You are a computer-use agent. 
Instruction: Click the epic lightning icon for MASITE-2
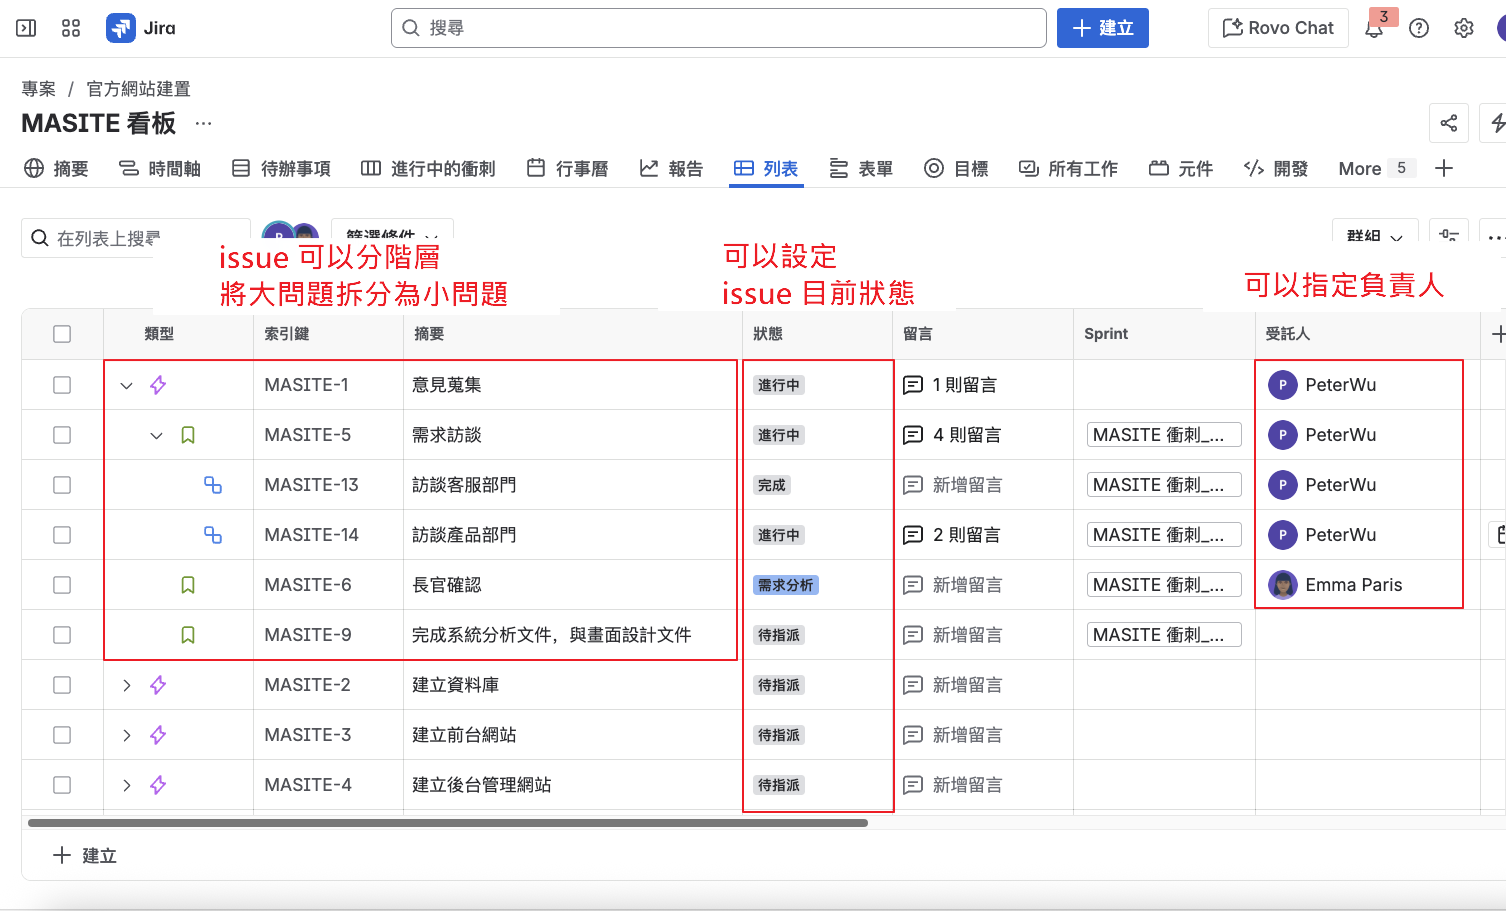coord(158,685)
